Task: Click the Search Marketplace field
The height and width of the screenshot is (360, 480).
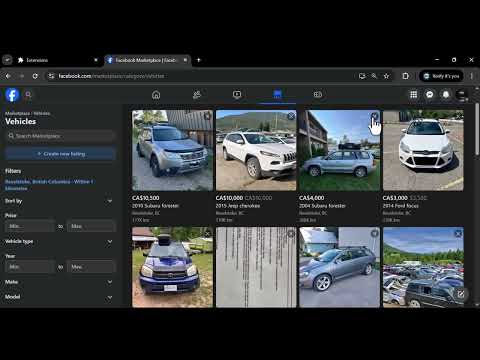Action: (61, 136)
